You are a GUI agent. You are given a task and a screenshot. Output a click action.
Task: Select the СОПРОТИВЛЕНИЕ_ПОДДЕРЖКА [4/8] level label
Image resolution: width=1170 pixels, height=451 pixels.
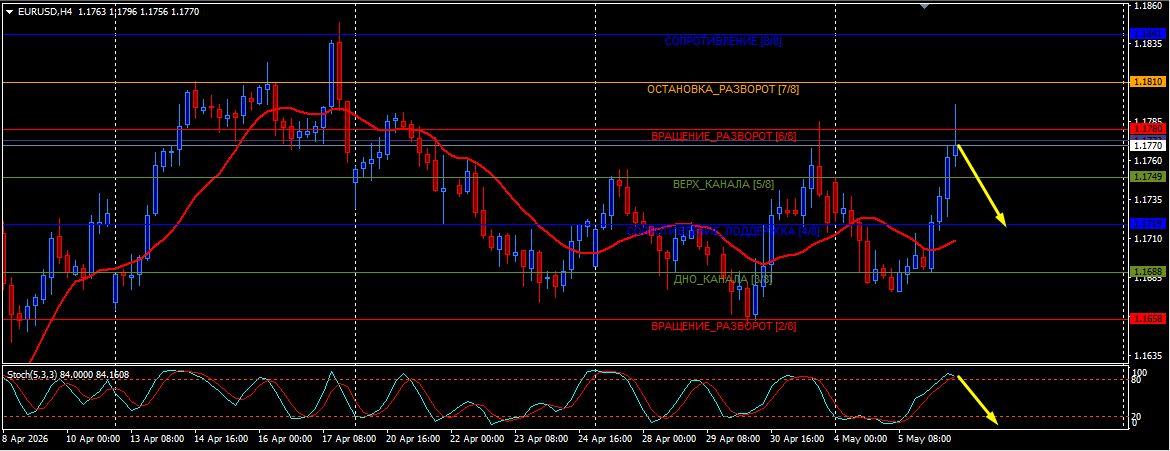pyautogui.click(x=723, y=231)
